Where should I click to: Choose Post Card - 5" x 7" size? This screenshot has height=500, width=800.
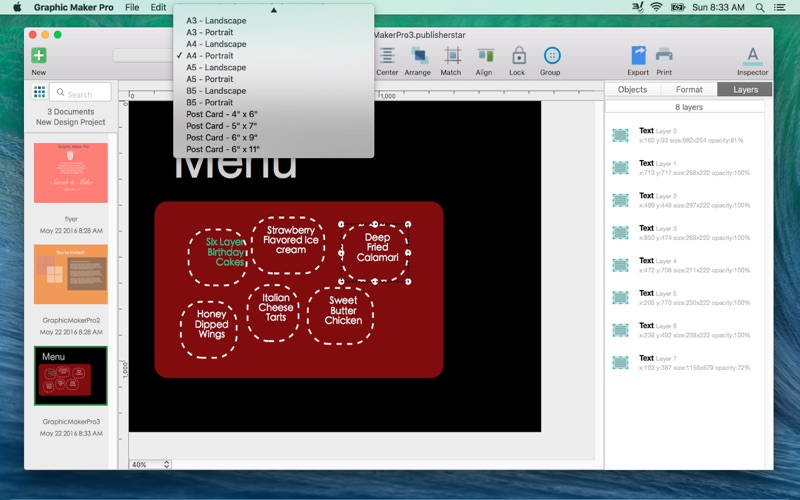(x=273, y=126)
